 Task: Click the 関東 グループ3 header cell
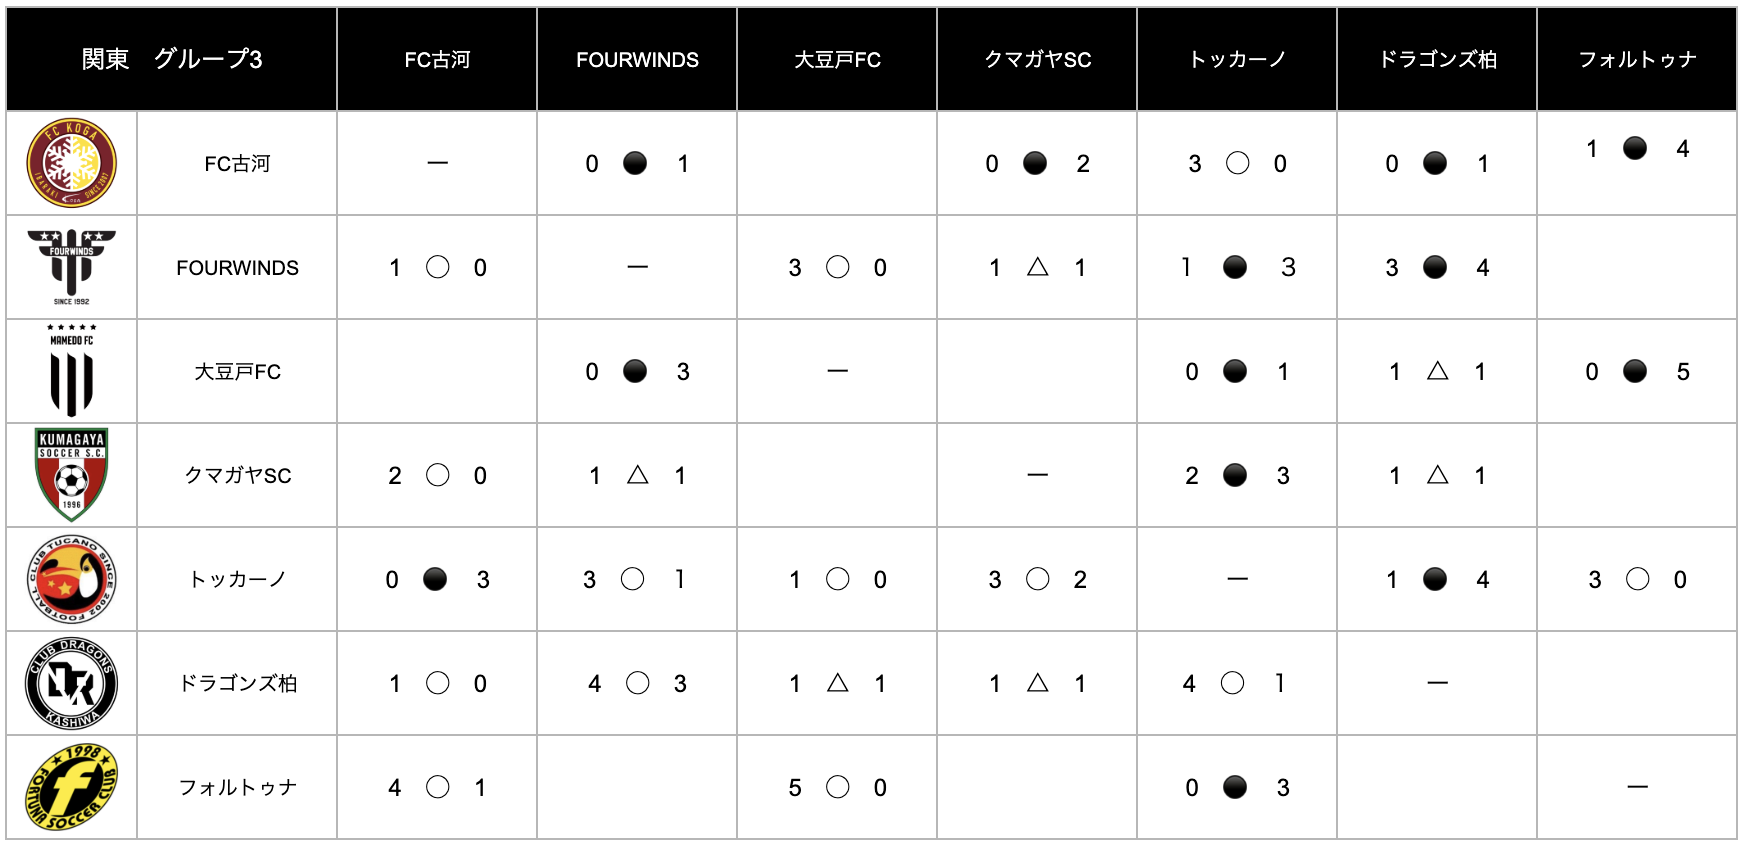click(x=171, y=59)
